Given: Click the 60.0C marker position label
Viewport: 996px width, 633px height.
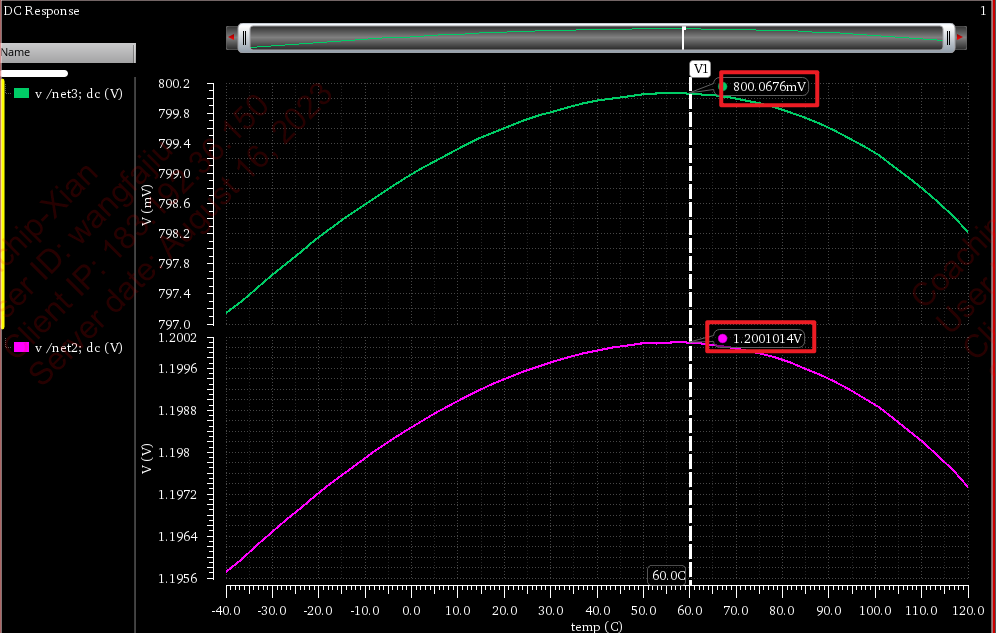Looking at the screenshot, I should 668,575.
